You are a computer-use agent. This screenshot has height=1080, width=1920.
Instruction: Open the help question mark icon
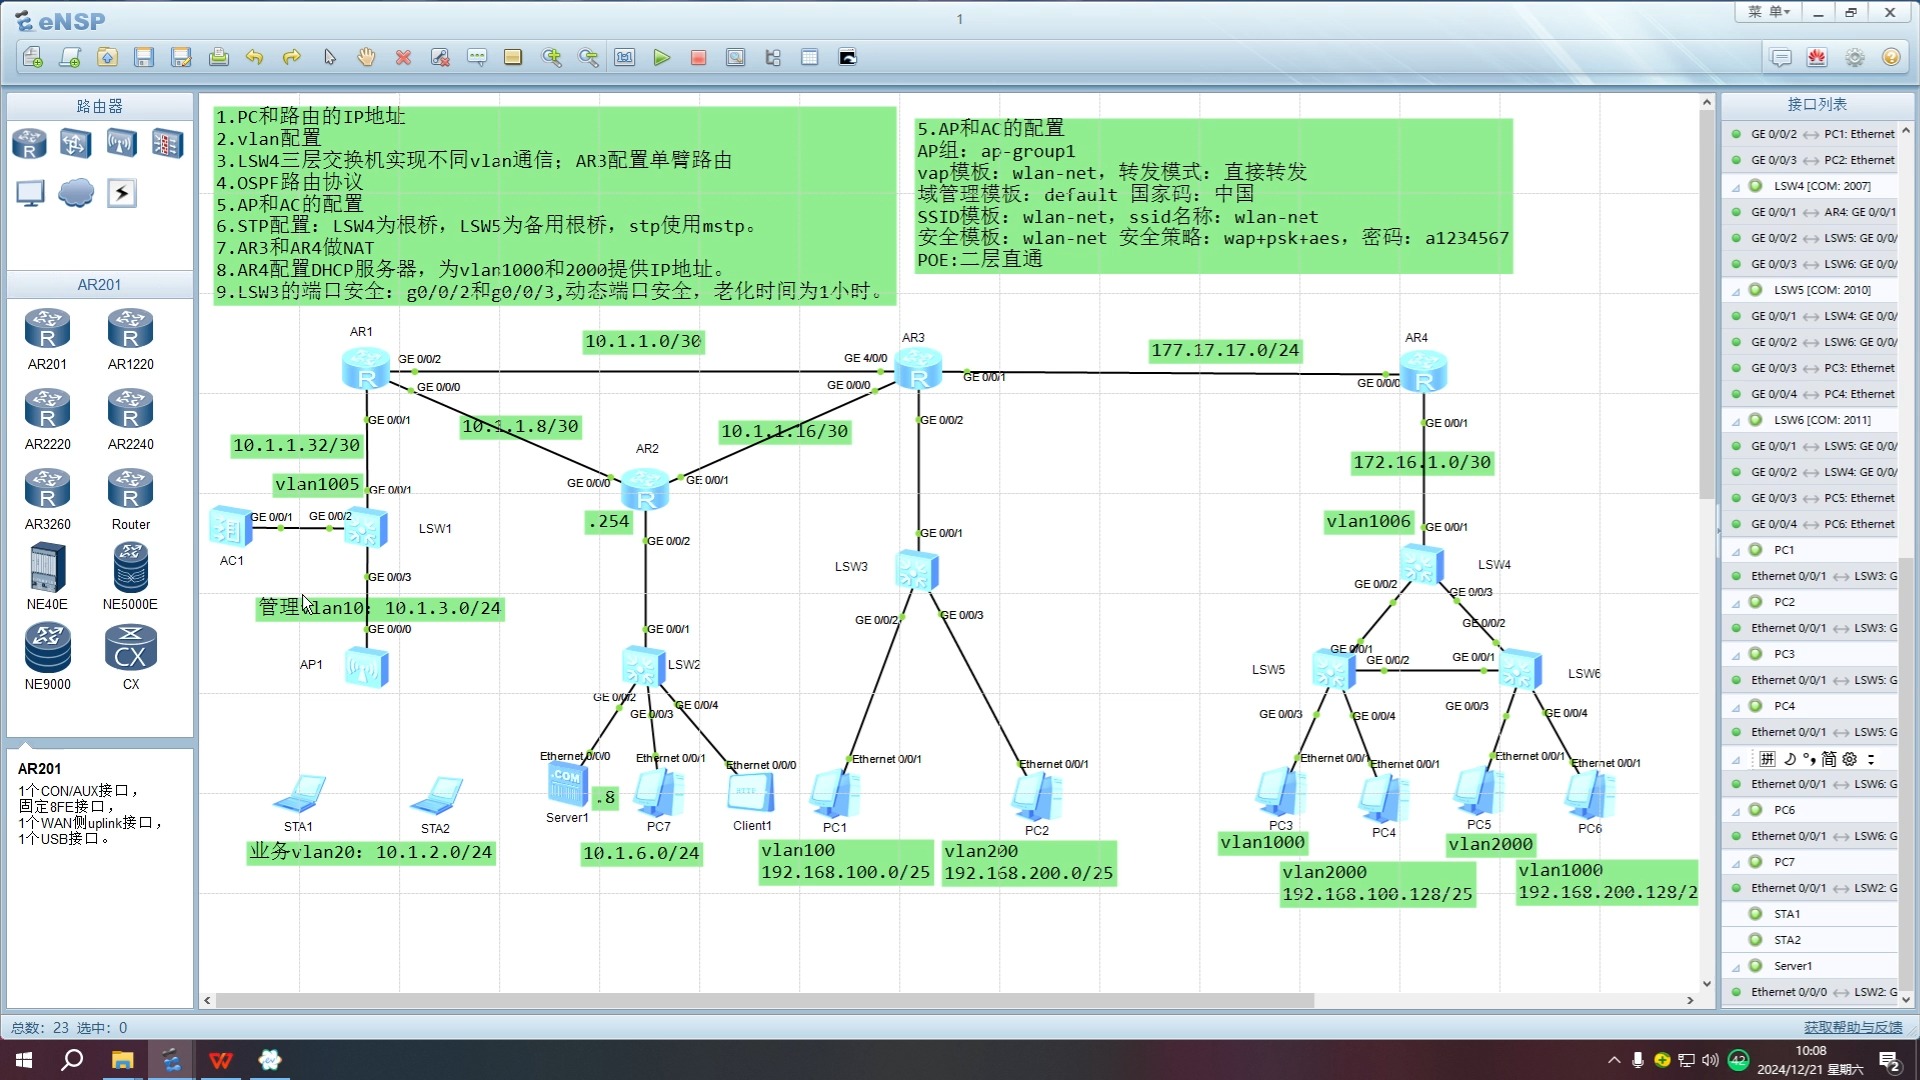tap(1891, 57)
